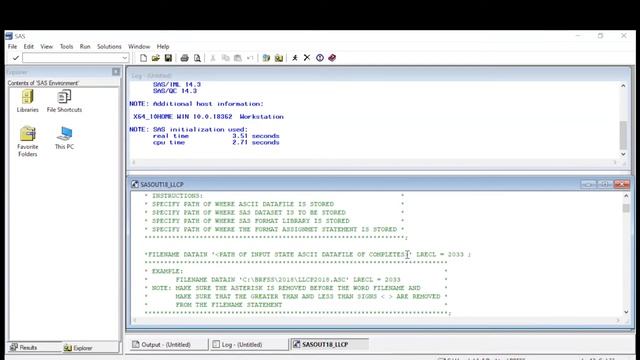Open the Edit menu
Image resolution: width=640 pixels, height=360 pixels.
[29, 47]
